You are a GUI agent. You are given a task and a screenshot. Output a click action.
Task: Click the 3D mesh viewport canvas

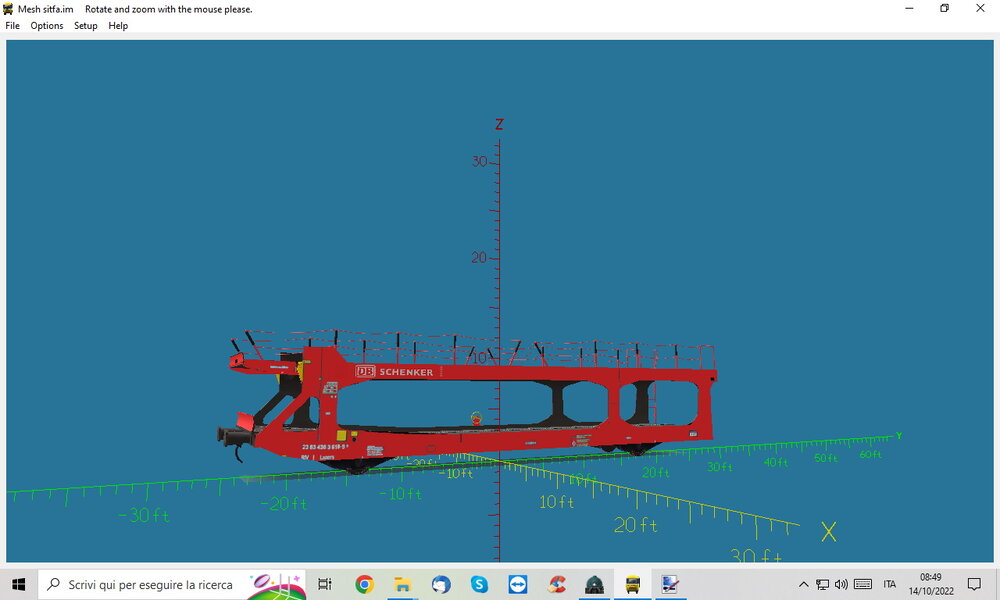[499, 301]
